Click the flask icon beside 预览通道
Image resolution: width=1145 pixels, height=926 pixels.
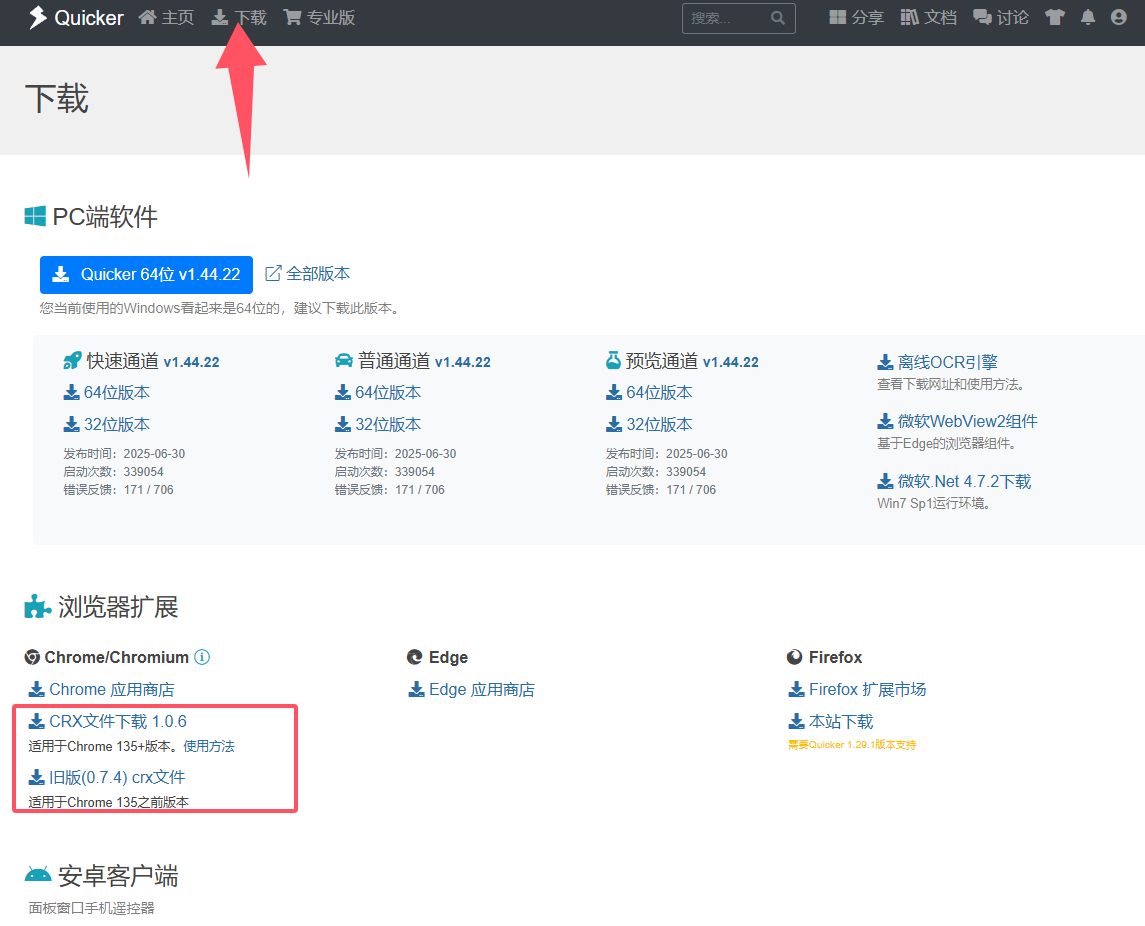tap(614, 360)
